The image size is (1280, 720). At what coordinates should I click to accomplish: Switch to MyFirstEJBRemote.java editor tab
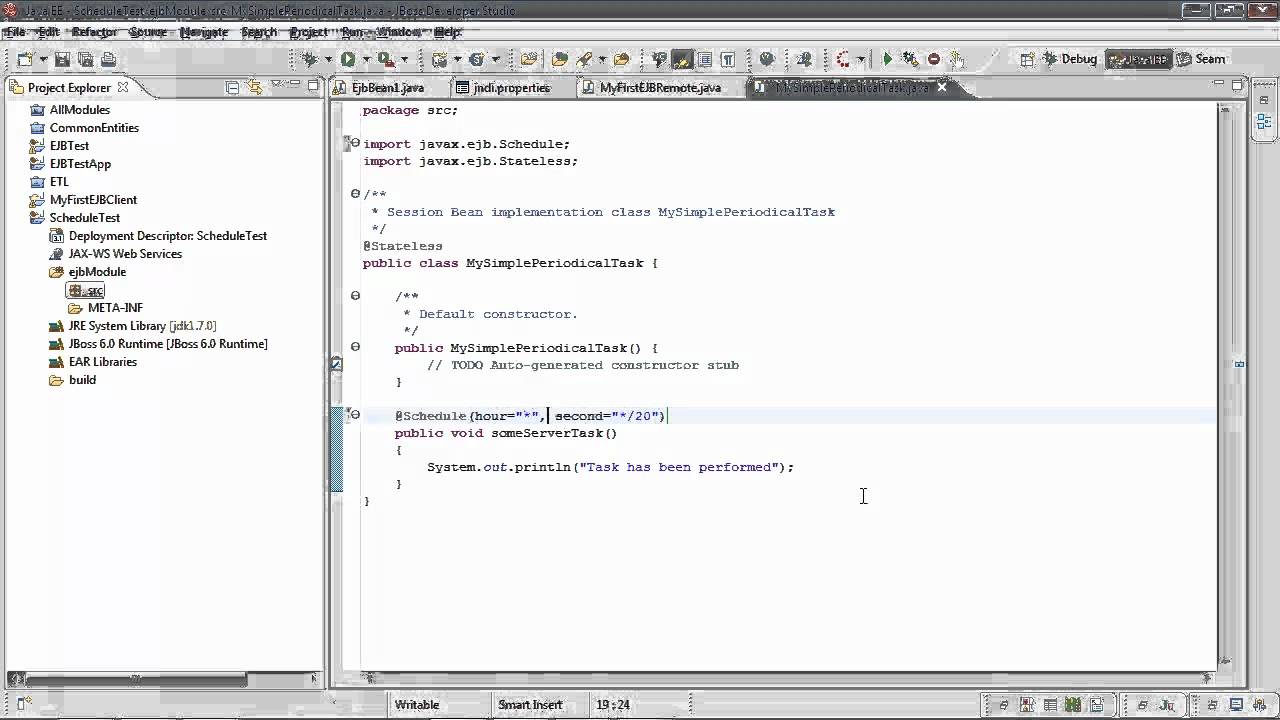tap(660, 88)
